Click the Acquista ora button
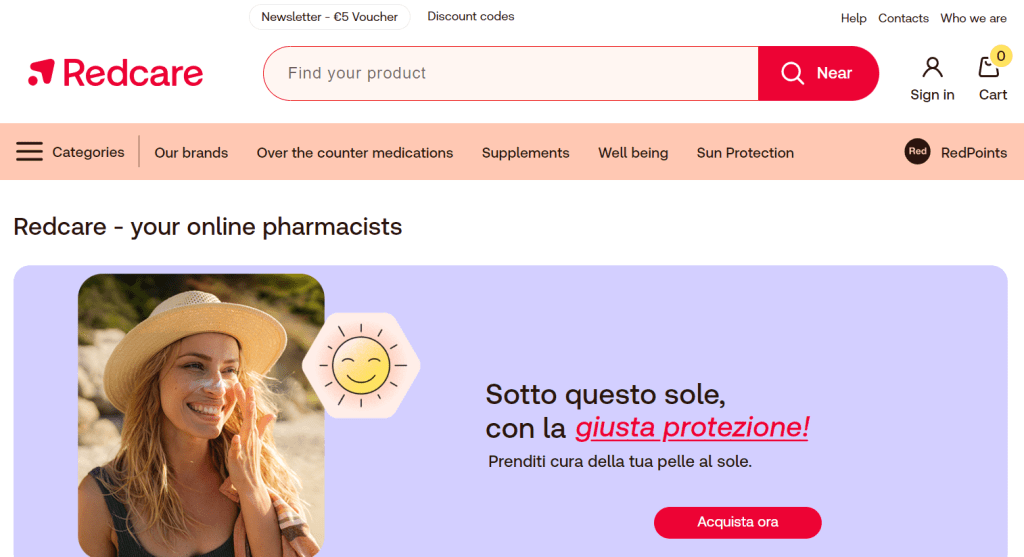1024x557 pixels. (x=737, y=522)
